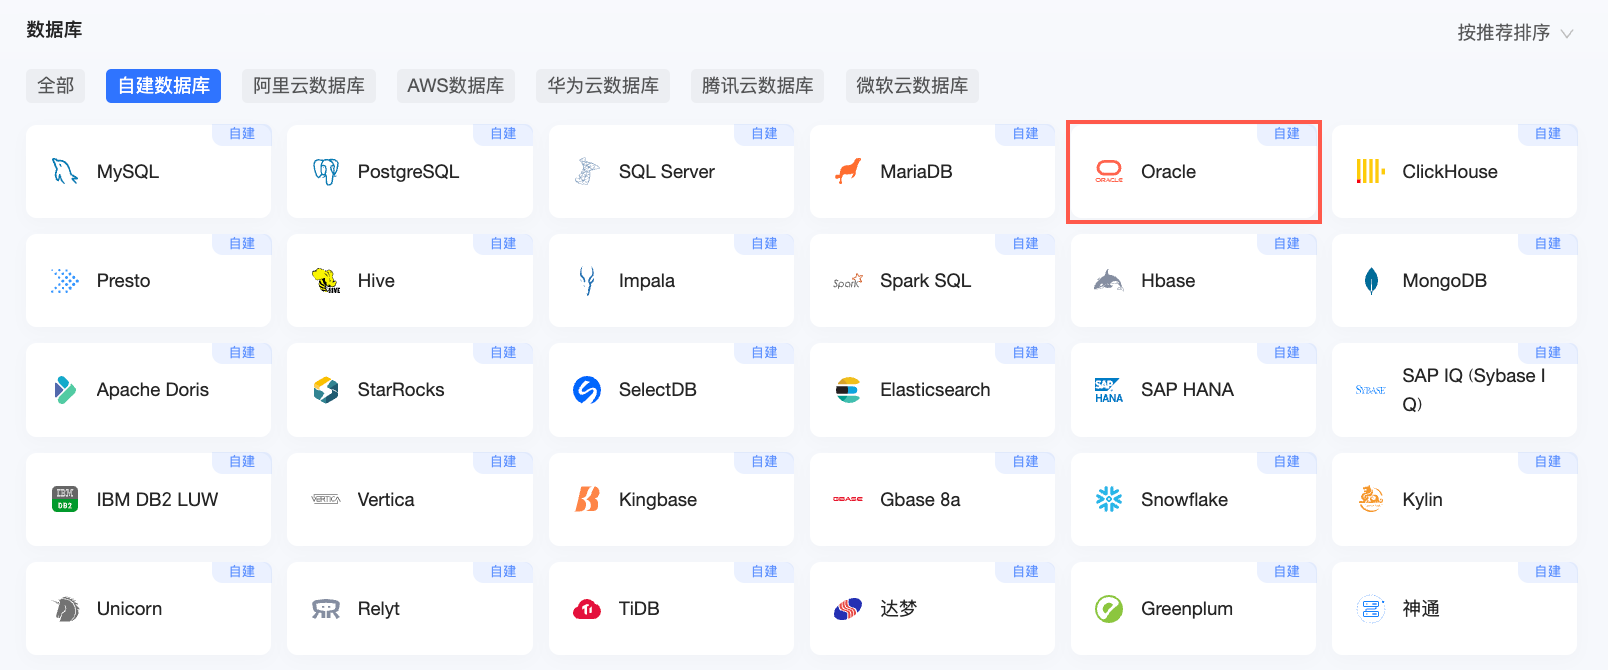The height and width of the screenshot is (670, 1608).
Task: Click the 数据库 section heading
Action: [x=54, y=30]
